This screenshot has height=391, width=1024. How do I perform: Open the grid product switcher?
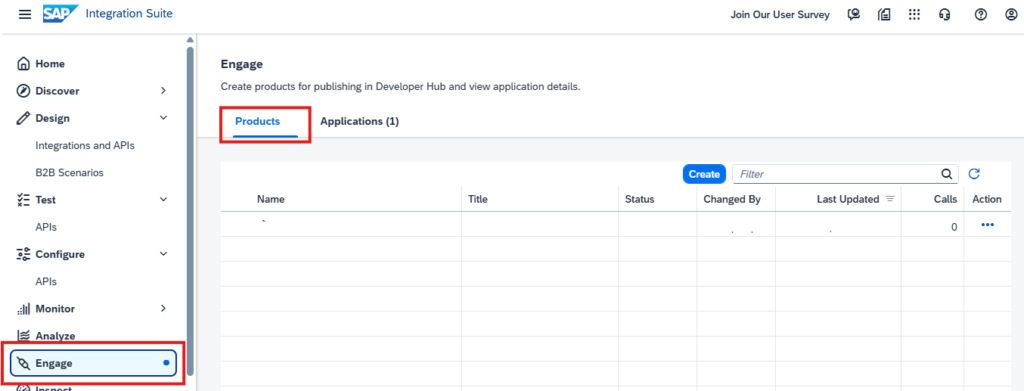pyautogui.click(x=914, y=14)
